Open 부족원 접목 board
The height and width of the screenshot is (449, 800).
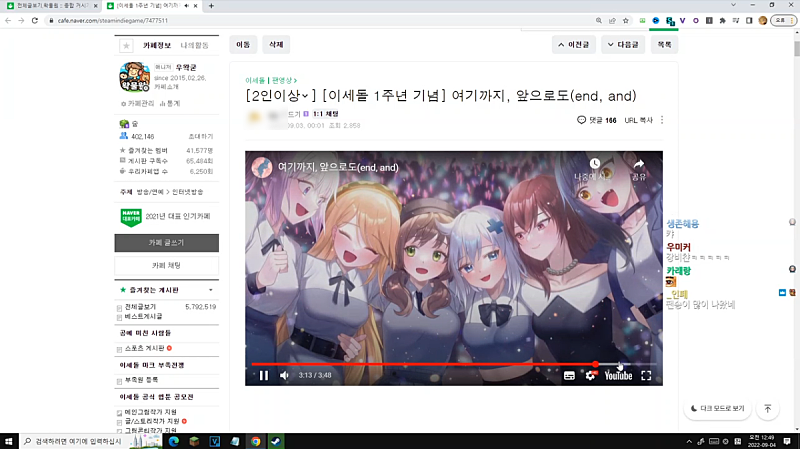[x=141, y=380]
